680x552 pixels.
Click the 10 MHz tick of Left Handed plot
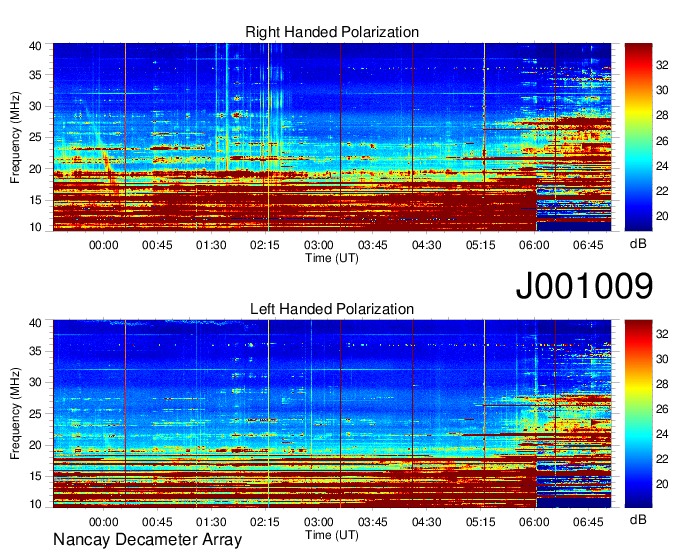(35, 504)
